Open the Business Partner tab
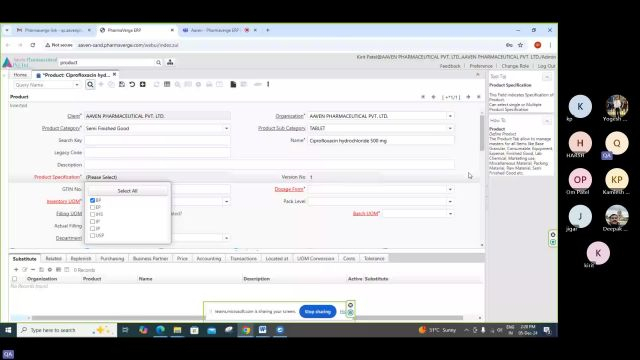The image size is (640, 360). (151, 259)
